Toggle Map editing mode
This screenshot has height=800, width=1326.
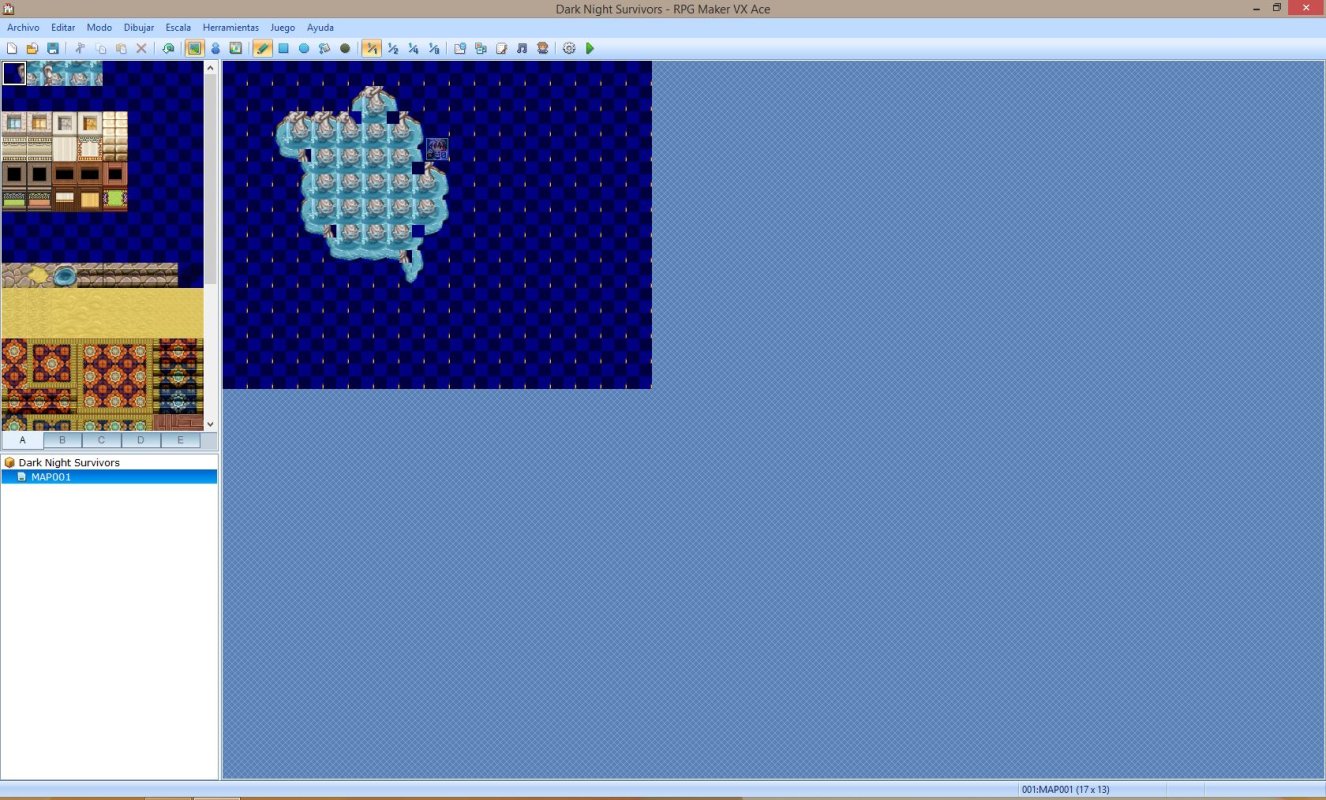coord(194,48)
